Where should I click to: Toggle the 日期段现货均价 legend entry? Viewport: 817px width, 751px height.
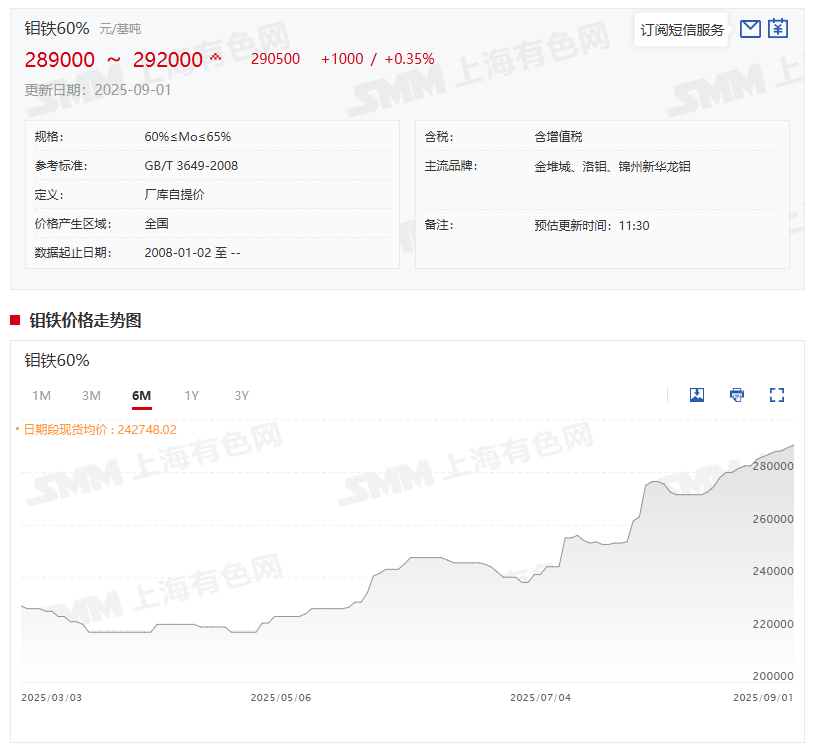(x=98, y=429)
